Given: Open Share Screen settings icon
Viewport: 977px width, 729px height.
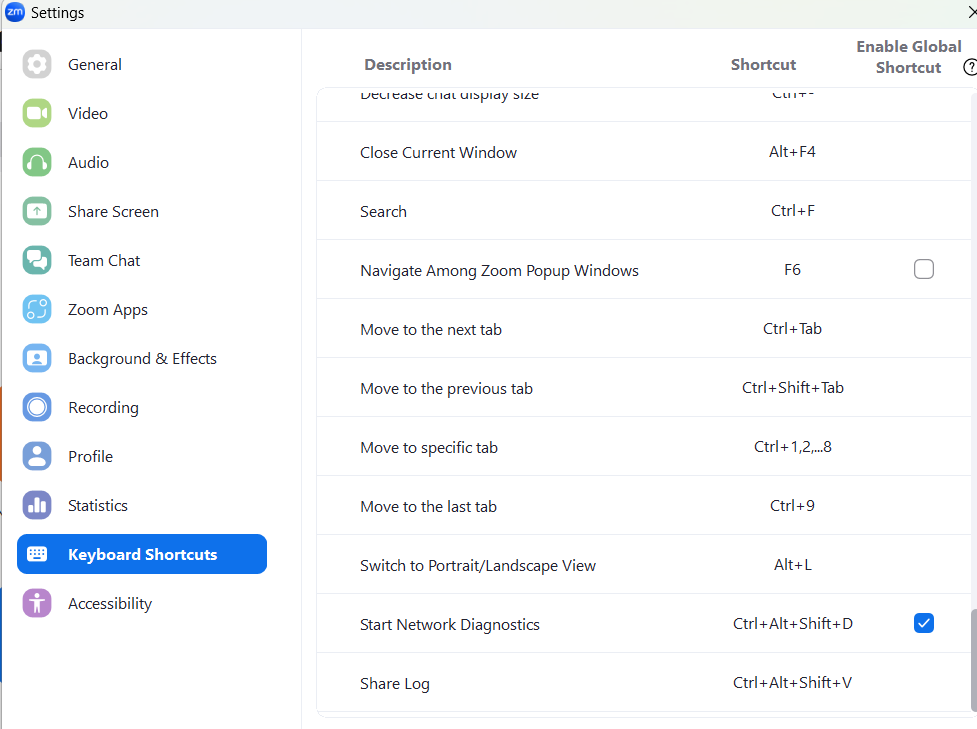Looking at the screenshot, I should coord(37,212).
